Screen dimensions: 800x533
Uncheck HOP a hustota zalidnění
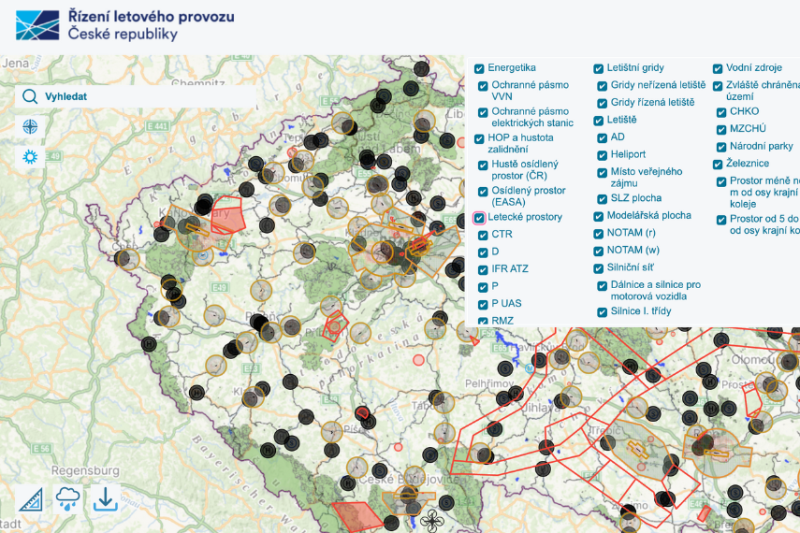point(479,139)
